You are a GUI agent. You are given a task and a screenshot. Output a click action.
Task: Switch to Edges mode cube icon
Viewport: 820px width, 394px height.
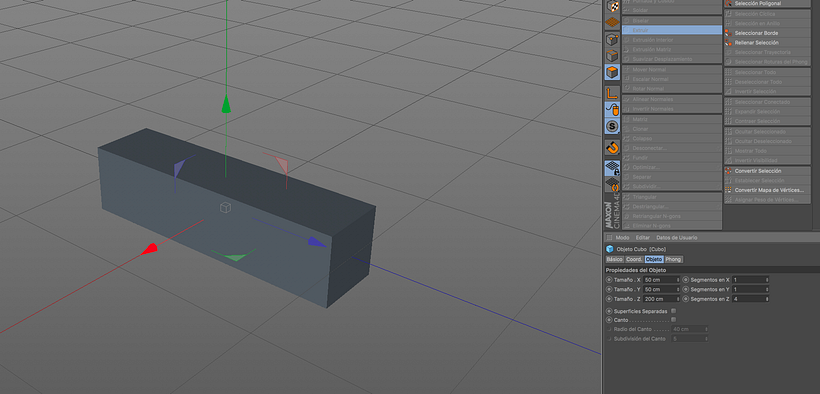coord(612,55)
